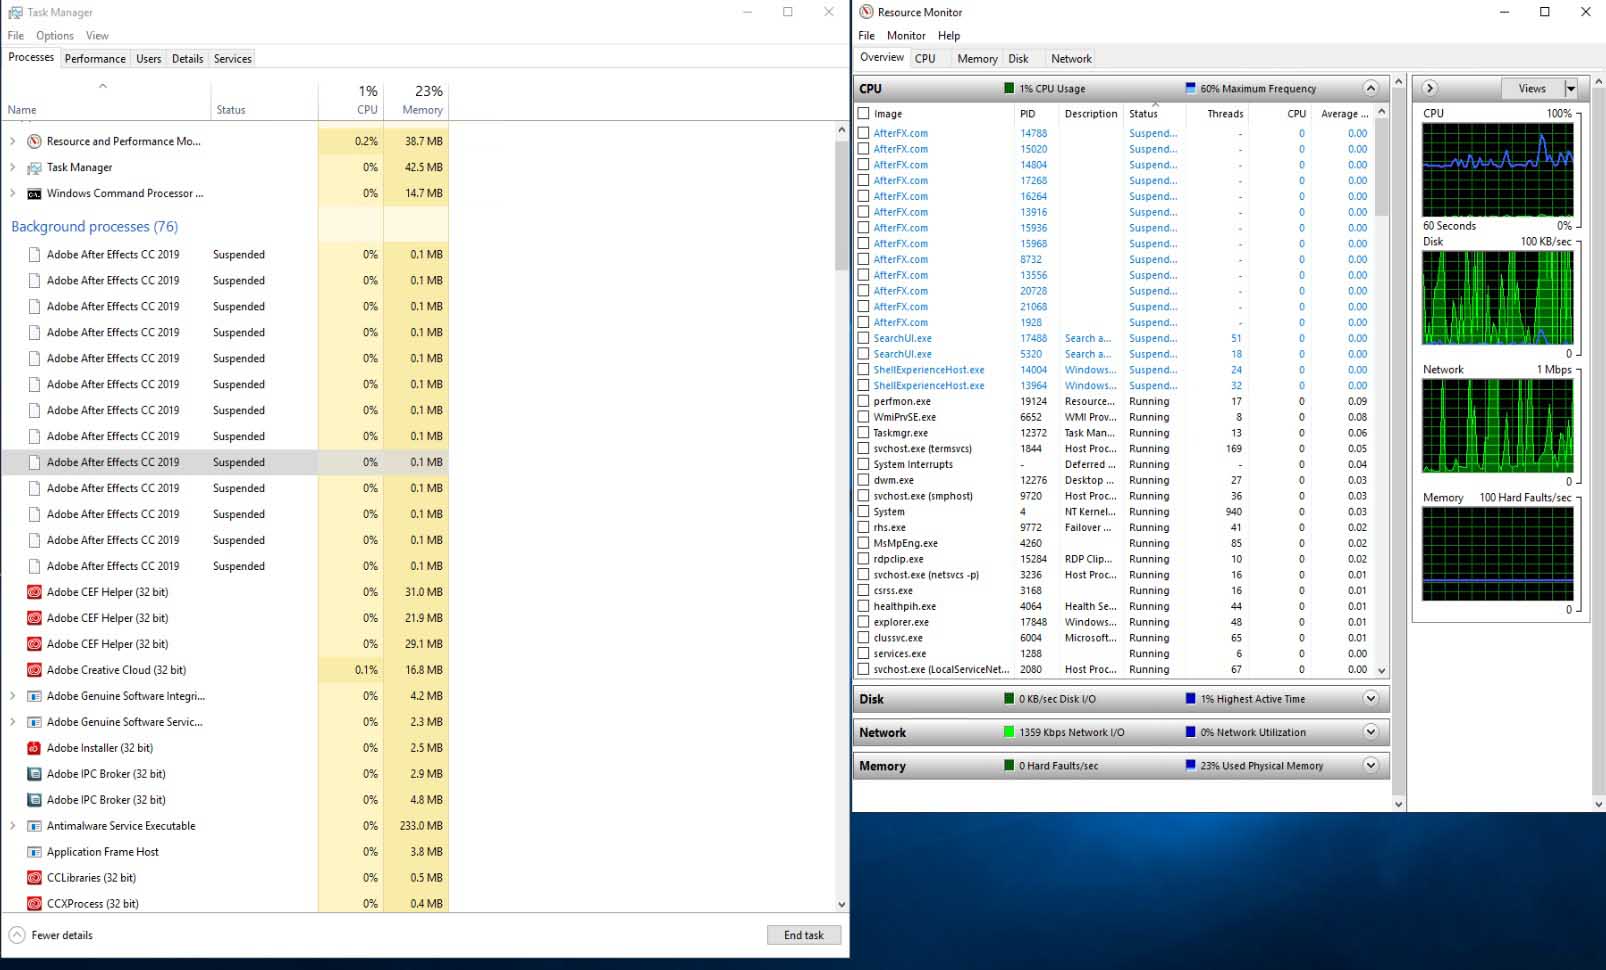Click Adobe CEF Helper 21.9 MB icon
This screenshot has height=970, width=1606.
(34, 618)
